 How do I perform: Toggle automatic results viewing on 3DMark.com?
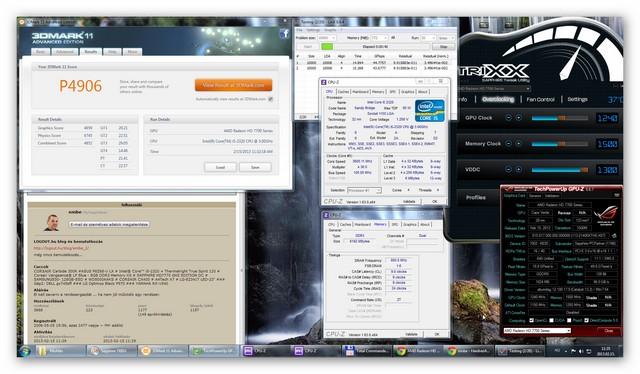[x=270, y=99]
